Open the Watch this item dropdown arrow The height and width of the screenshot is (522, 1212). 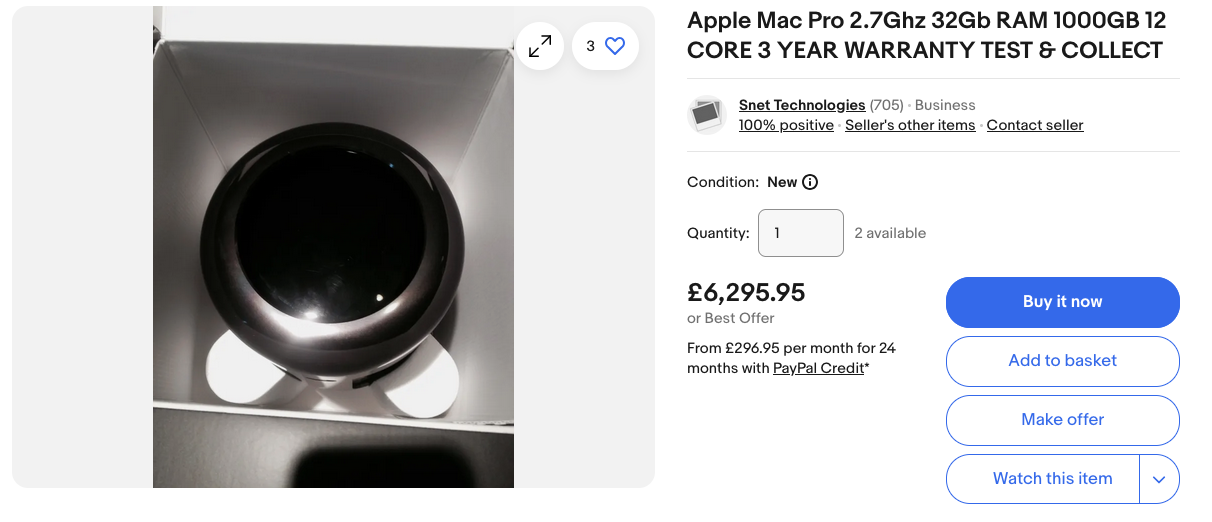click(1159, 479)
